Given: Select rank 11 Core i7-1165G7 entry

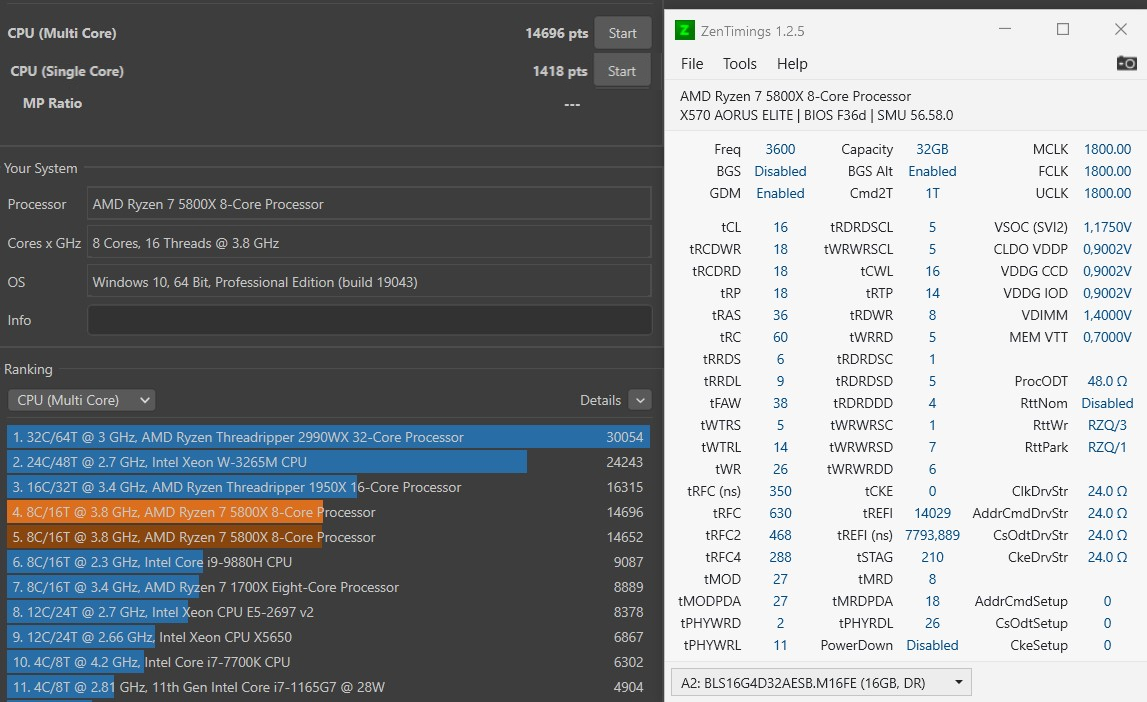Looking at the screenshot, I should point(328,687).
